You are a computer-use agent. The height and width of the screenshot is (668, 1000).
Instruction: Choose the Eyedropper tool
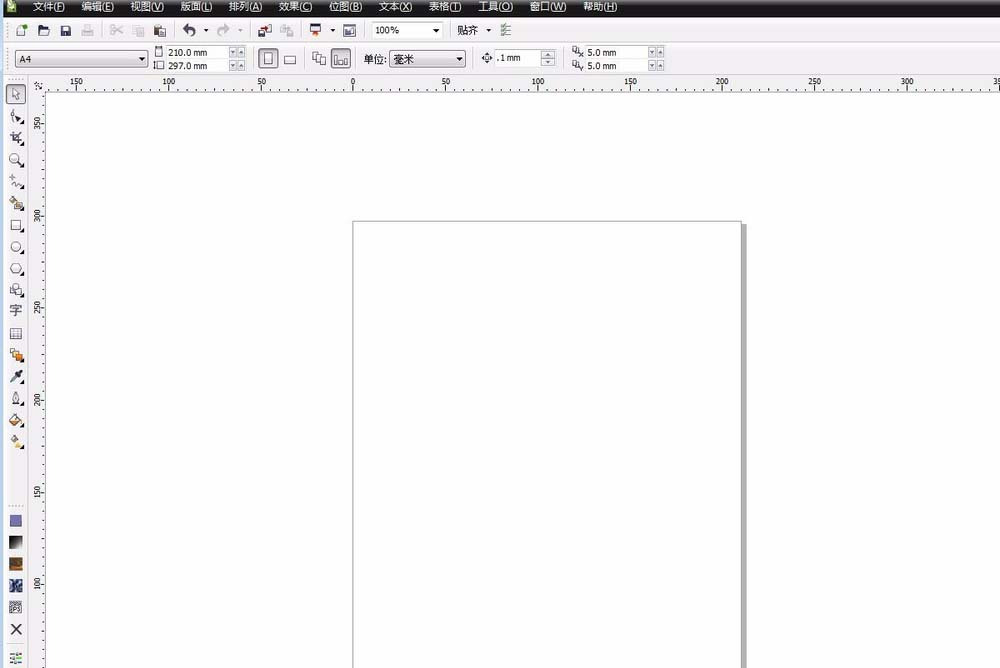click(16, 377)
